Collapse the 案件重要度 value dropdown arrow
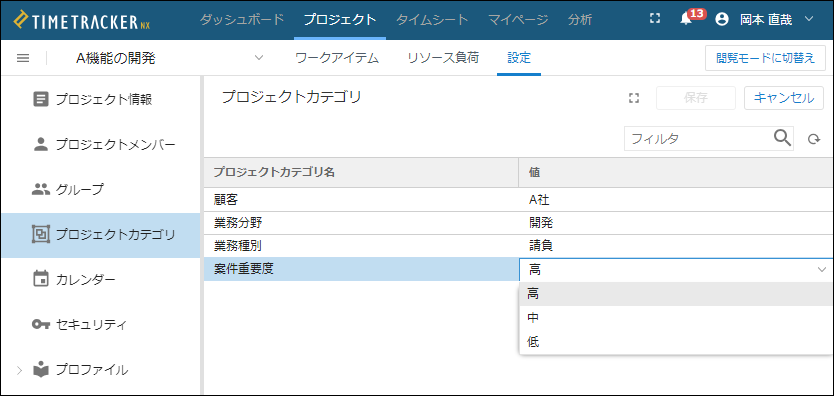Viewport: 834px width, 396px height. click(821, 269)
